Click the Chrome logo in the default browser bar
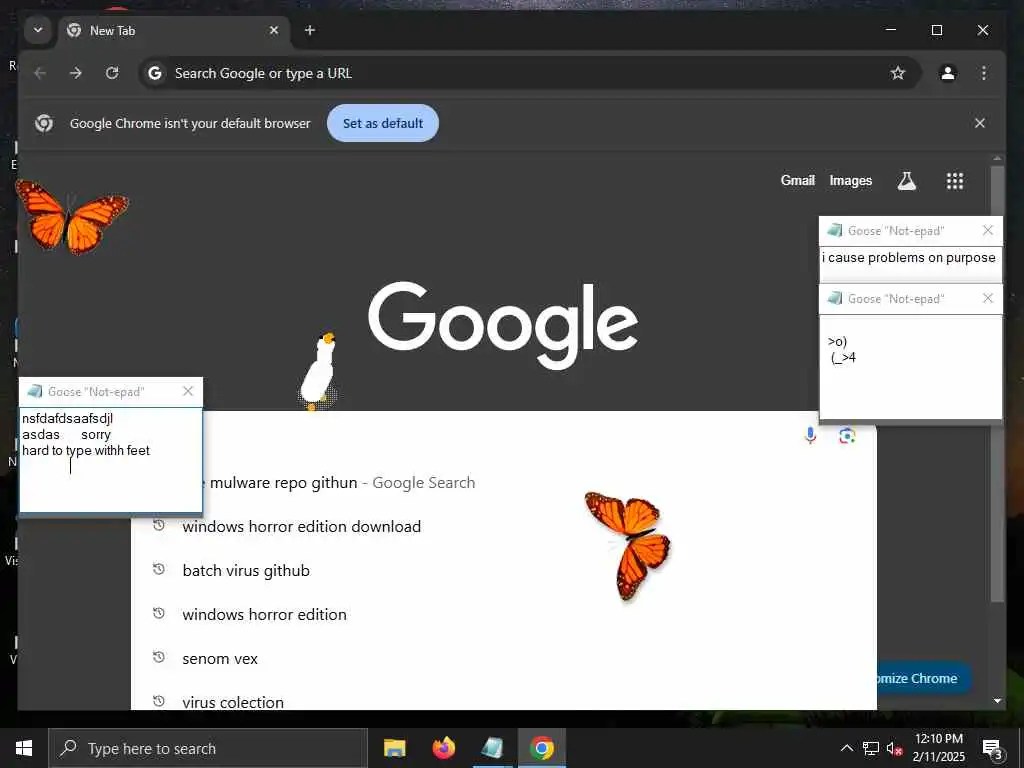This screenshot has width=1024, height=768. [x=44, y=123]
